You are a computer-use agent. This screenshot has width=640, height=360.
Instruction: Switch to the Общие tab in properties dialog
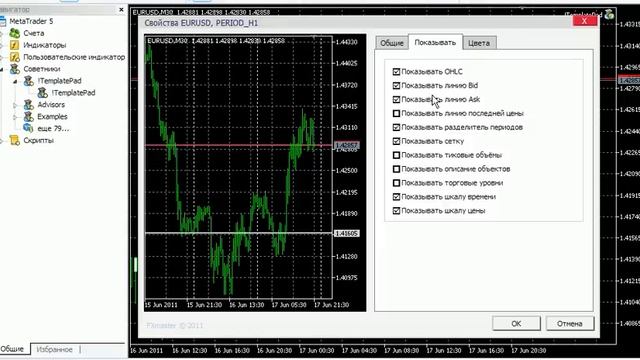coord(391,43)
